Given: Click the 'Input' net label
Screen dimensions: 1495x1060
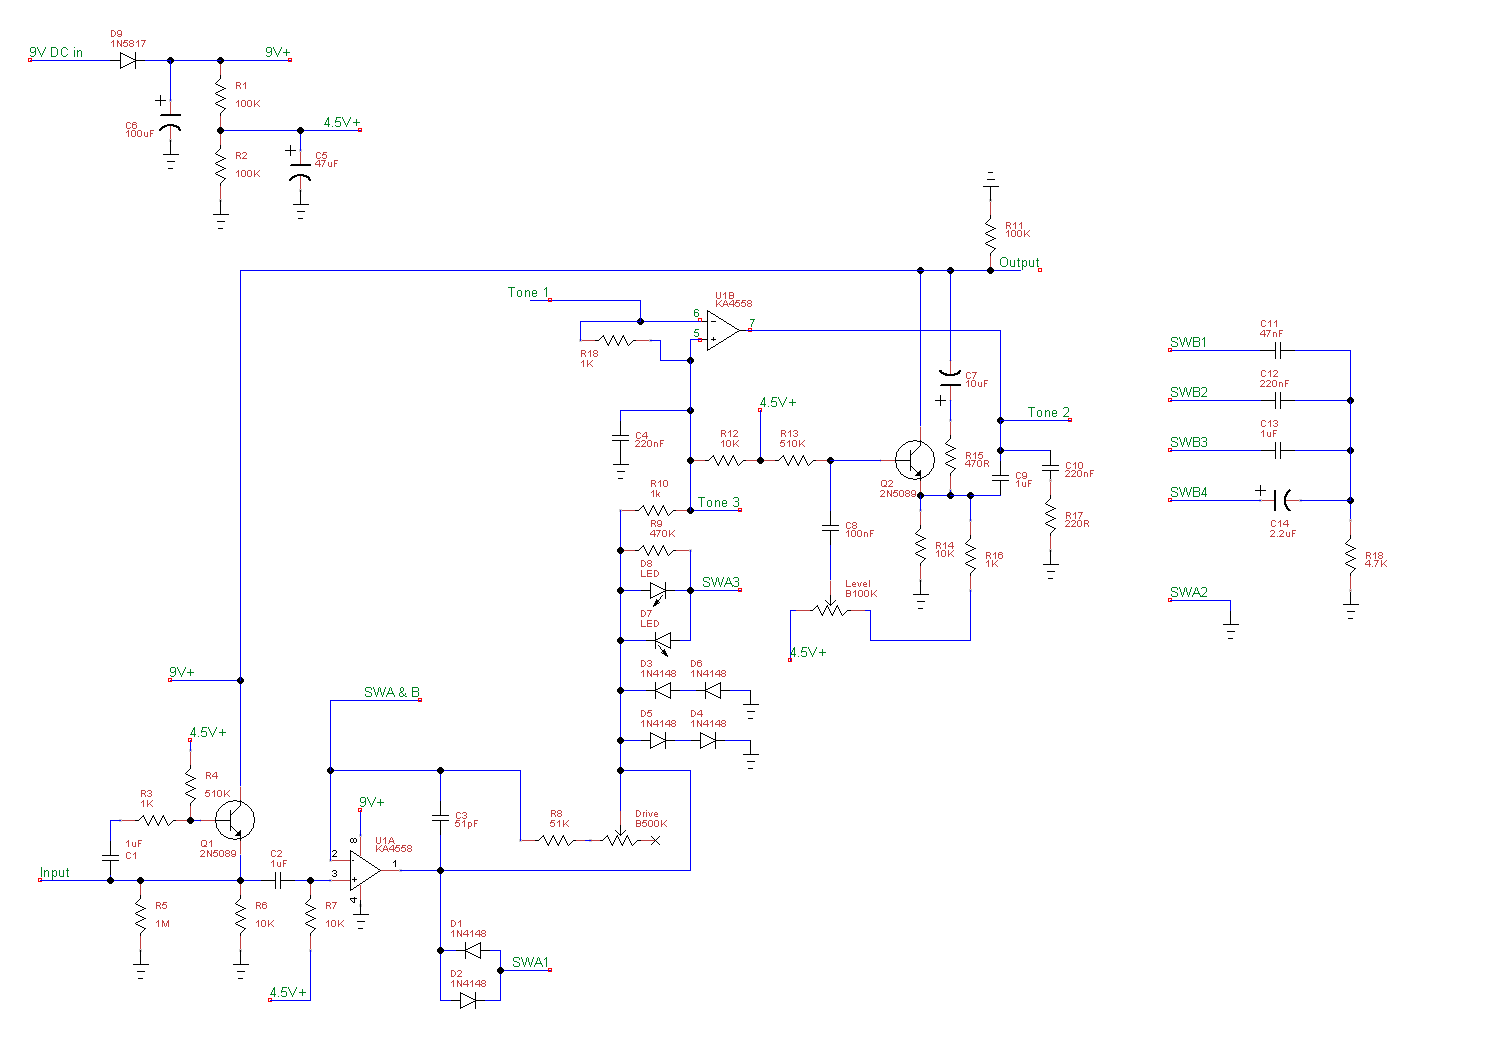Looking at the screenshot, I should [x=55, y=872].
